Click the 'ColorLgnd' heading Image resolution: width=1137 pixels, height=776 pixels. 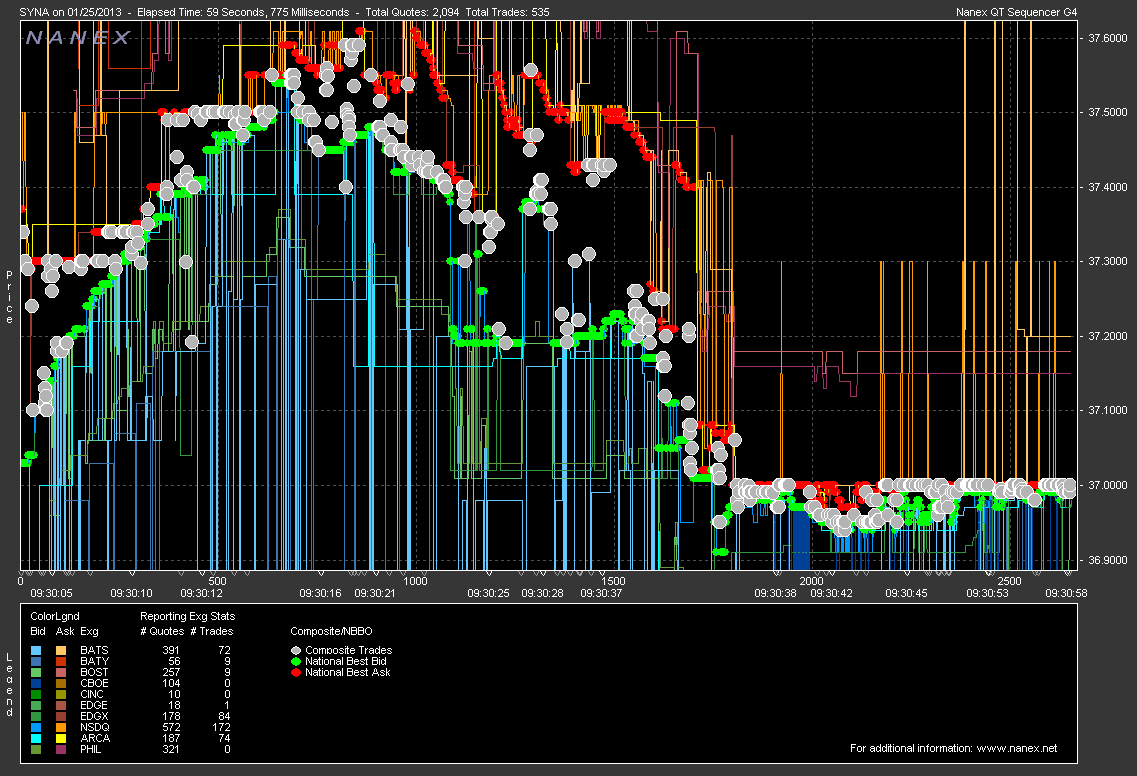point(54,616)
